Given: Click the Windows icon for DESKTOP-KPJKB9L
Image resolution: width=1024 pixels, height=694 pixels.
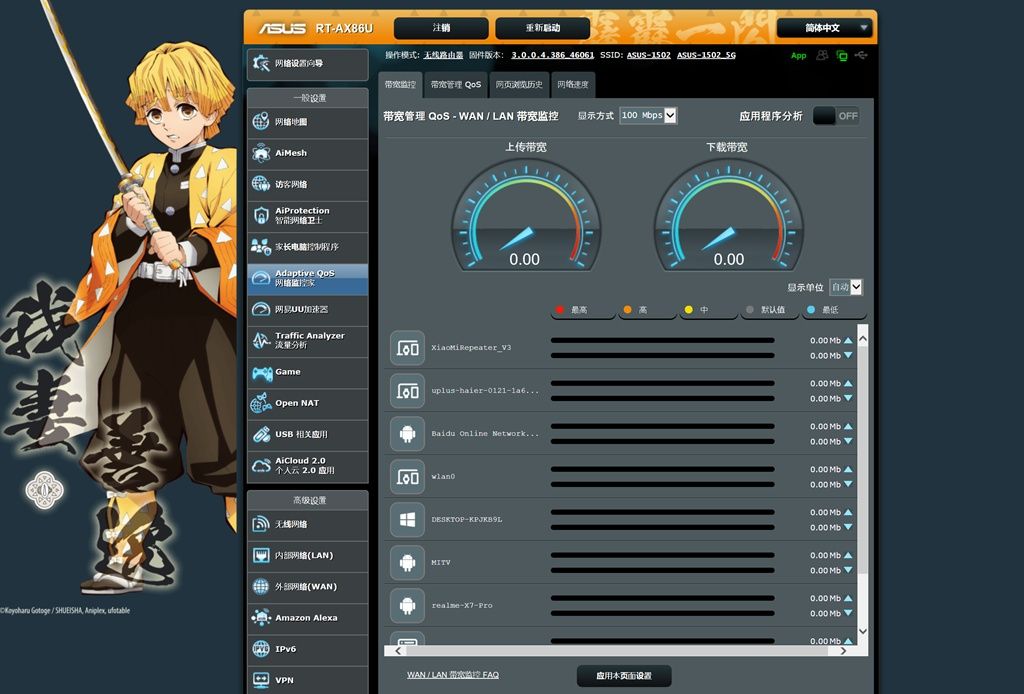Looking at the screenshot, I should click(407, 520).
